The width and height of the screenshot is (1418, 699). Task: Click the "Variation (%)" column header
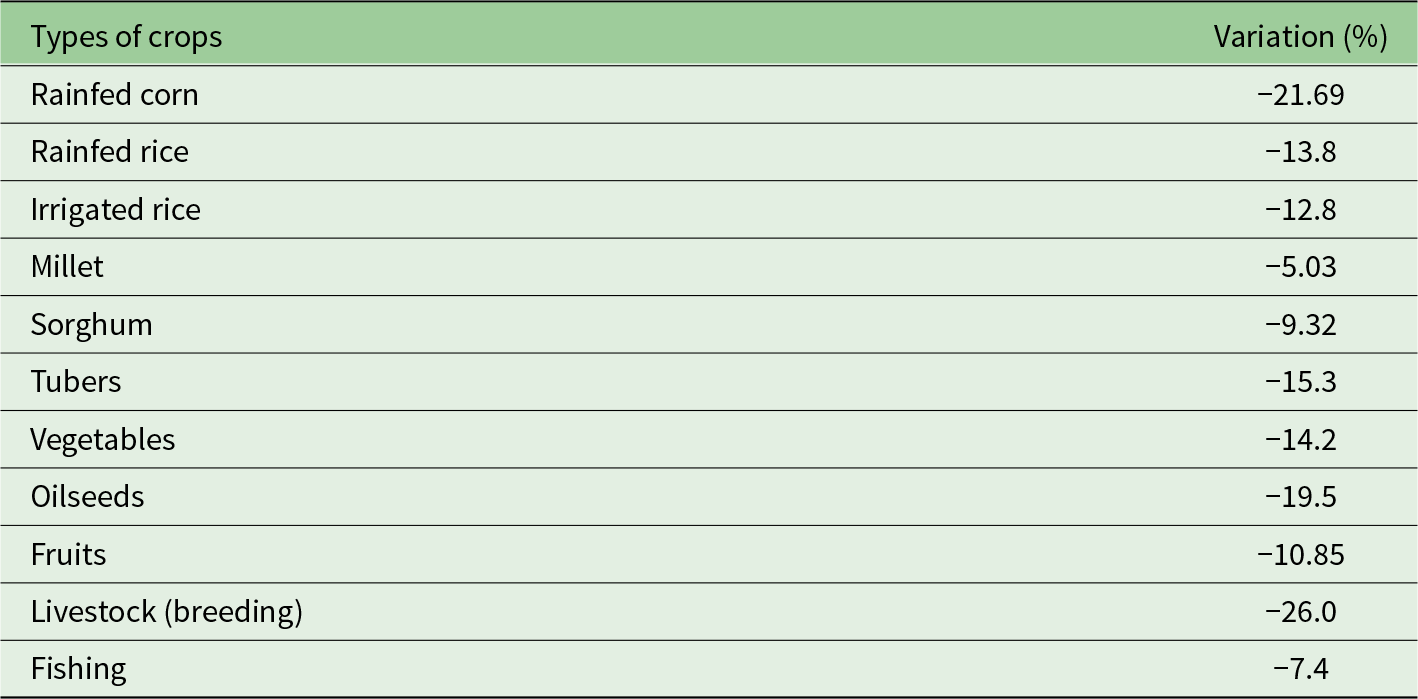[x=1300, y=38]
